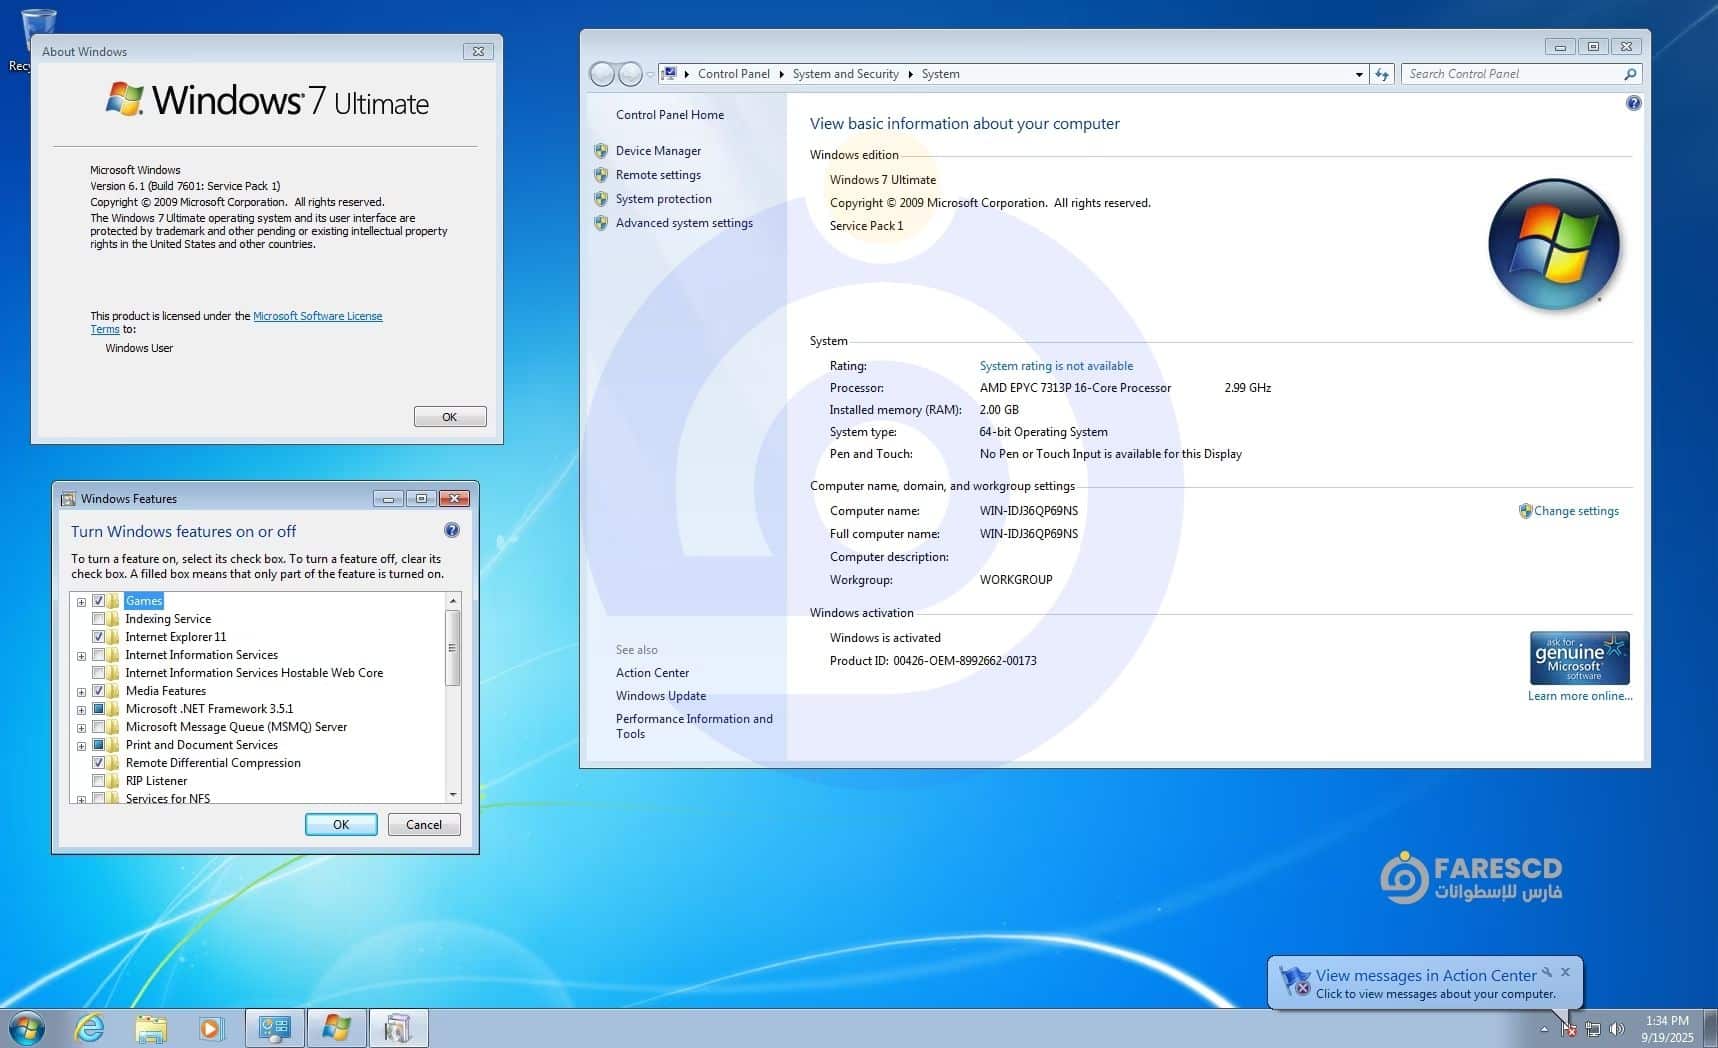Viewport: 1718px width, 1048px height.
Task: Click the shield icon beside System protection
Action: [601, 199]
